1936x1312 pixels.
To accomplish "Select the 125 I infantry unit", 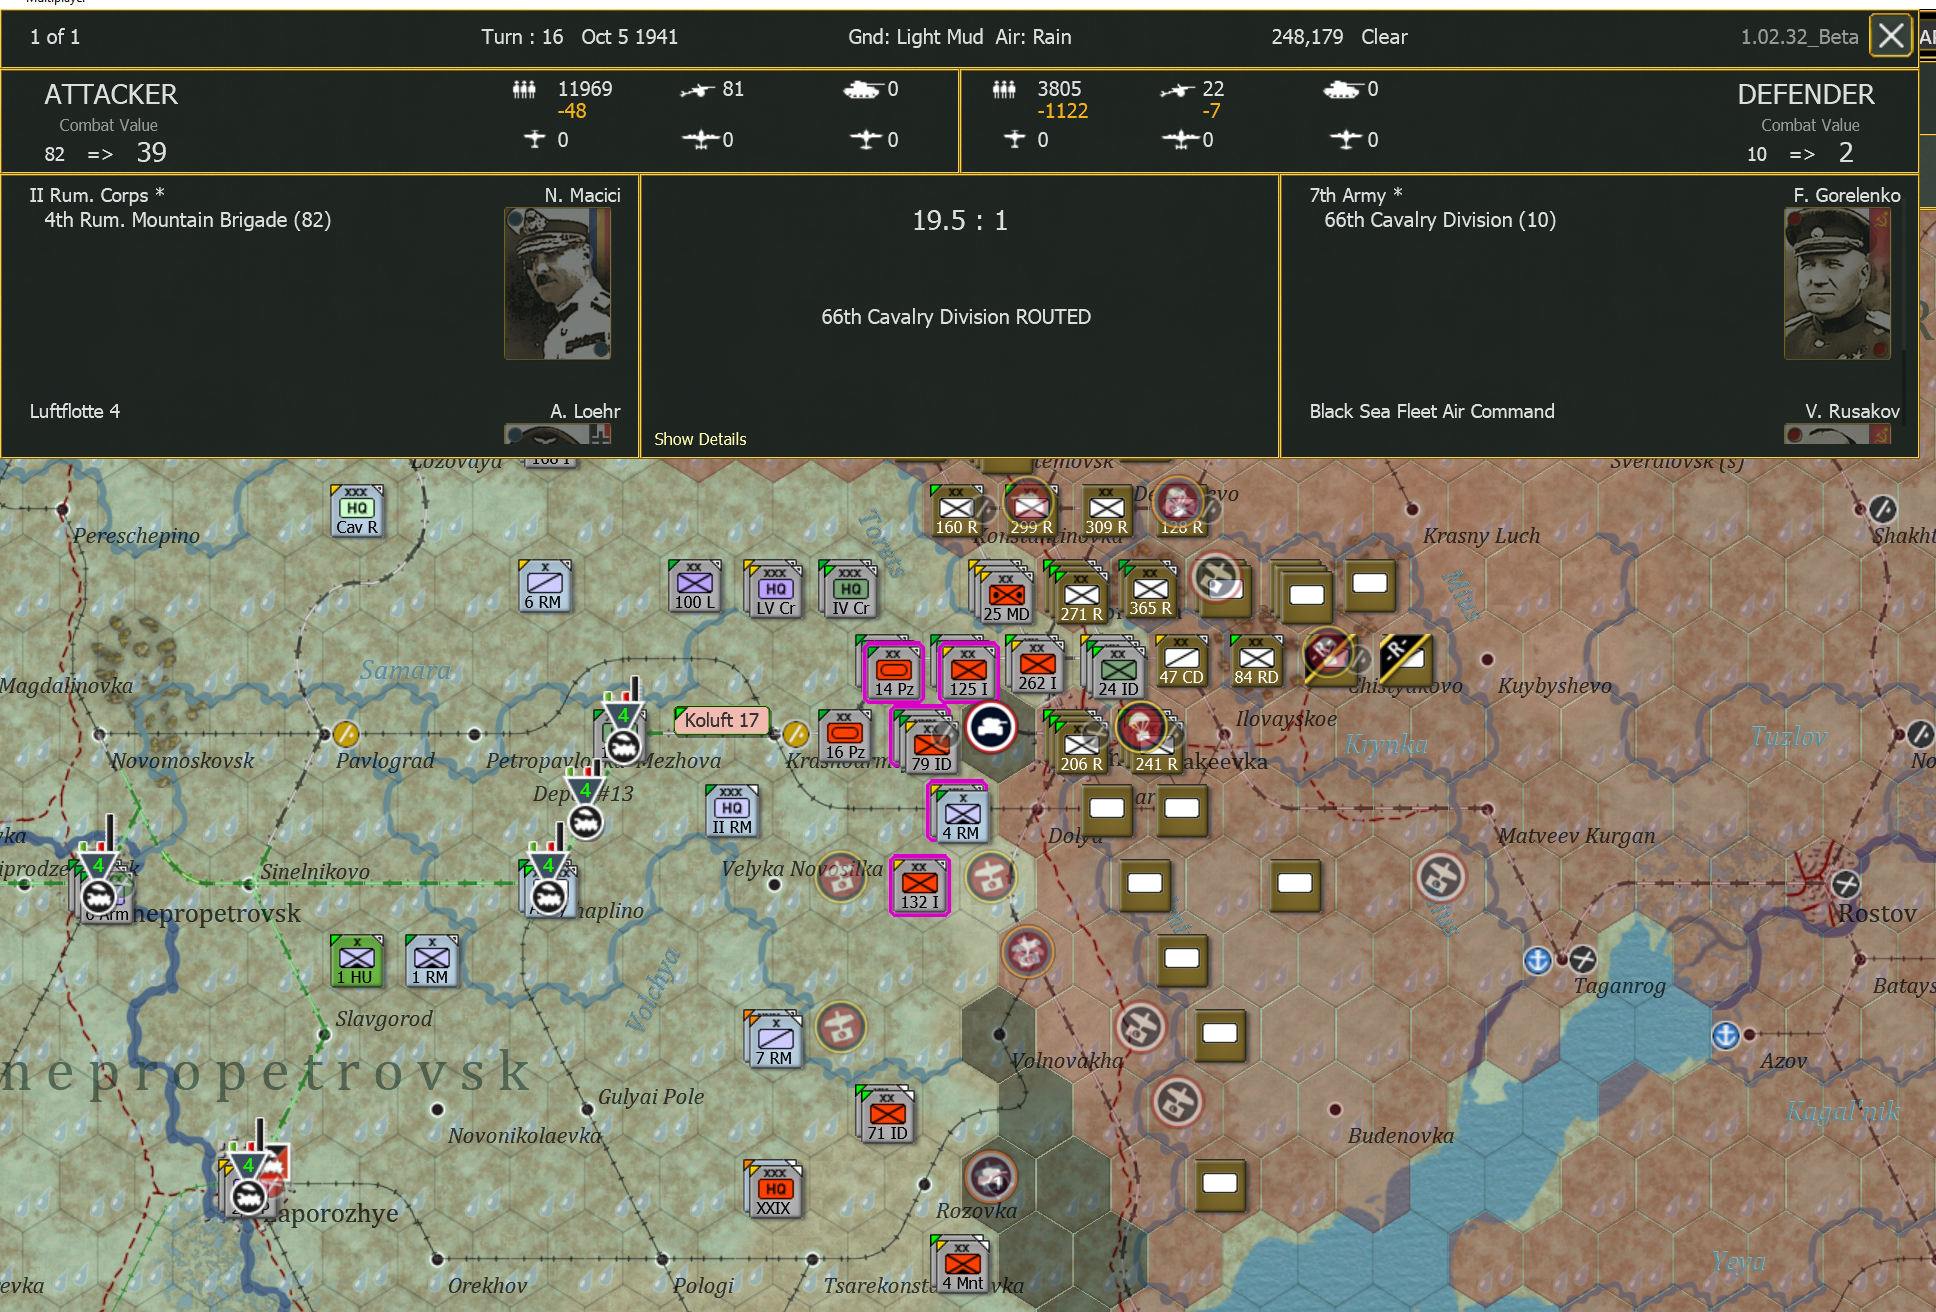I will coord(968,672).
